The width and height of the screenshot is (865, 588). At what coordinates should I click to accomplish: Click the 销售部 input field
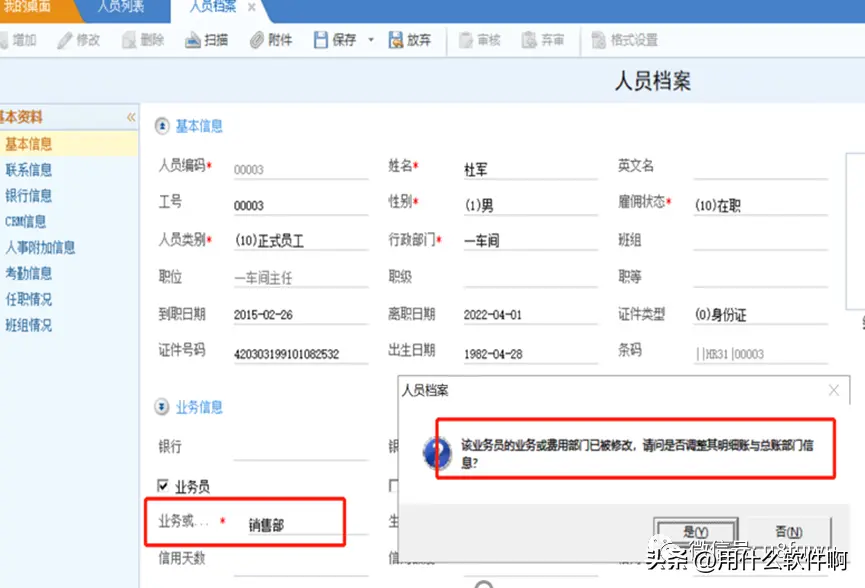click(290, 522)
